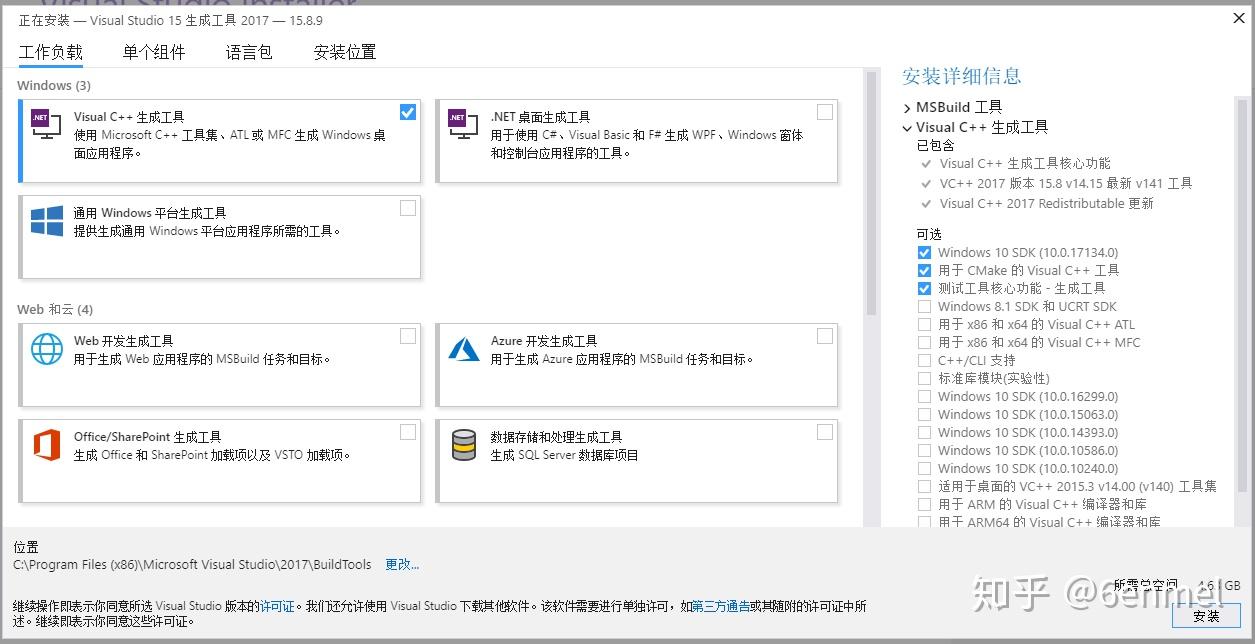
Task: Click the database icon for data storage build tools
Action: click(x=464, y=445)
